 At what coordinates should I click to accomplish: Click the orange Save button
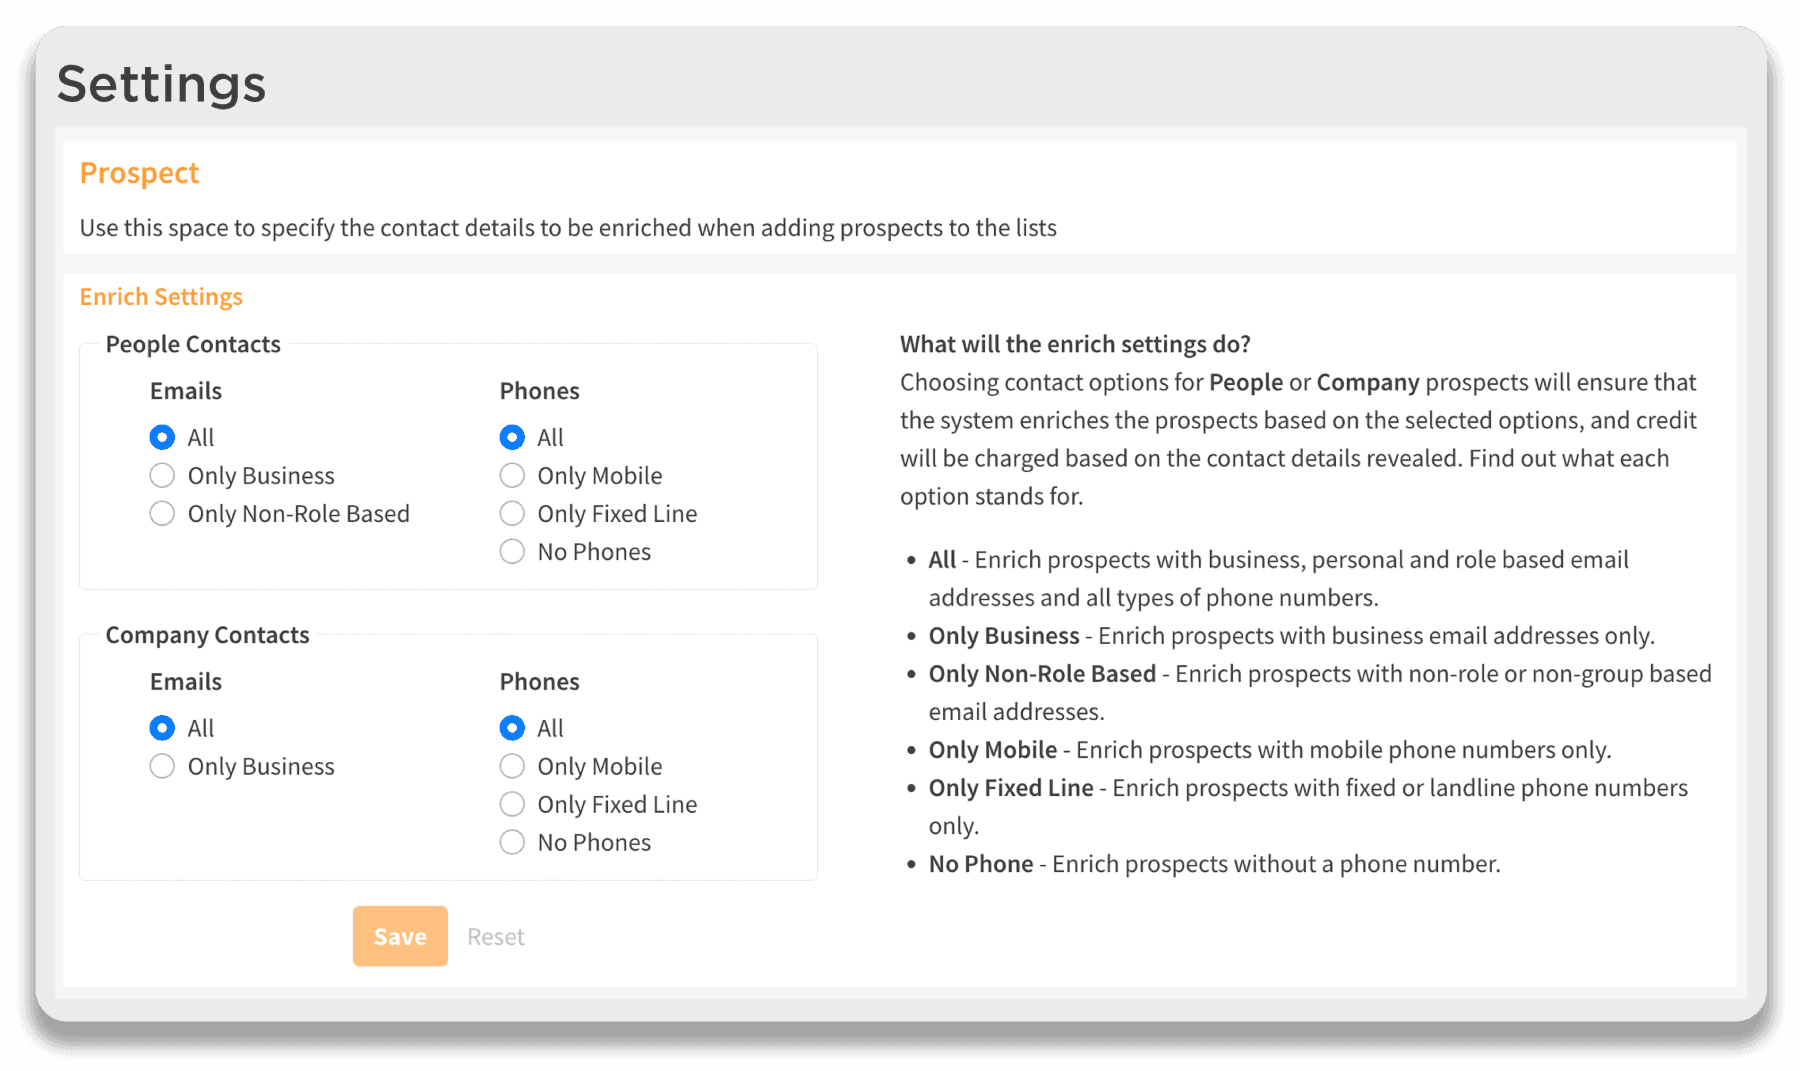tap(400, 936)
